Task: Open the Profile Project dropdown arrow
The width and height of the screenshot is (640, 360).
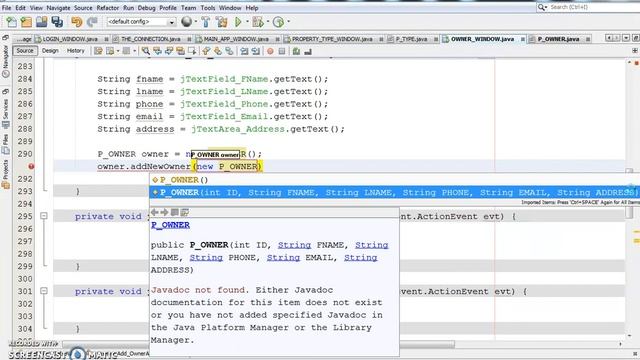Action: pyautogui.click(x=289, y=22)
